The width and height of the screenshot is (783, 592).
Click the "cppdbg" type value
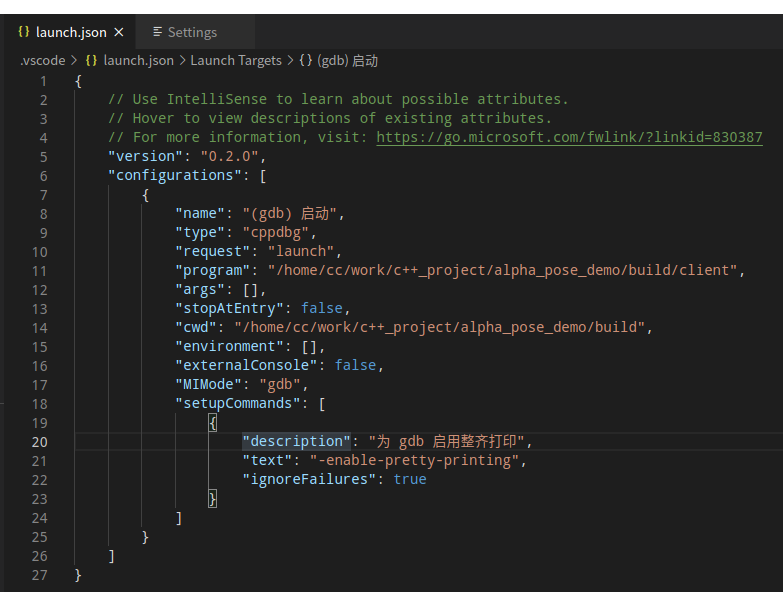coord(276,232)
